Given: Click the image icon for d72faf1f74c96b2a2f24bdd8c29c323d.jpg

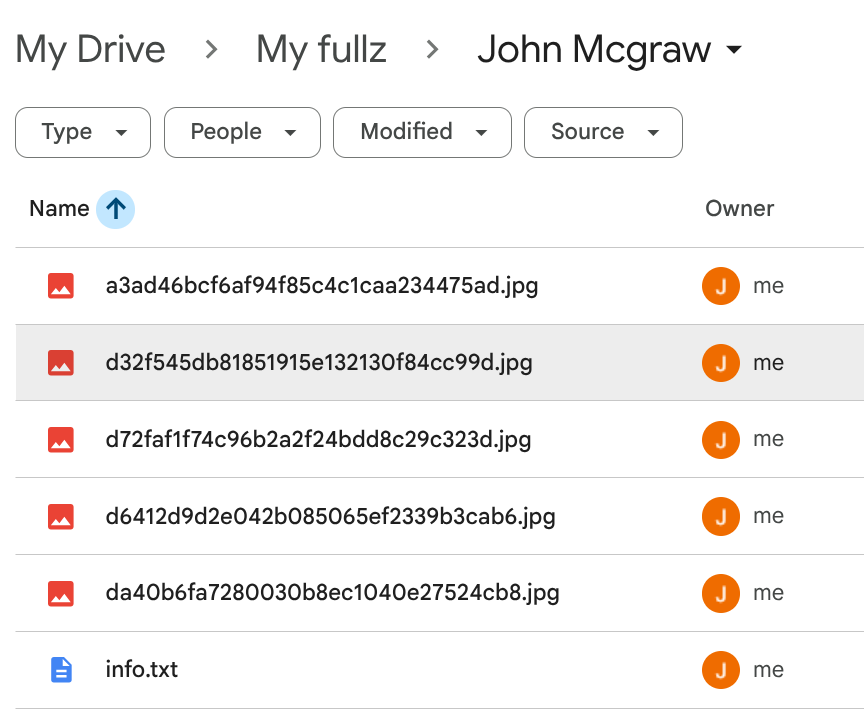Looking at the screenshot, I should click(61, 440).
